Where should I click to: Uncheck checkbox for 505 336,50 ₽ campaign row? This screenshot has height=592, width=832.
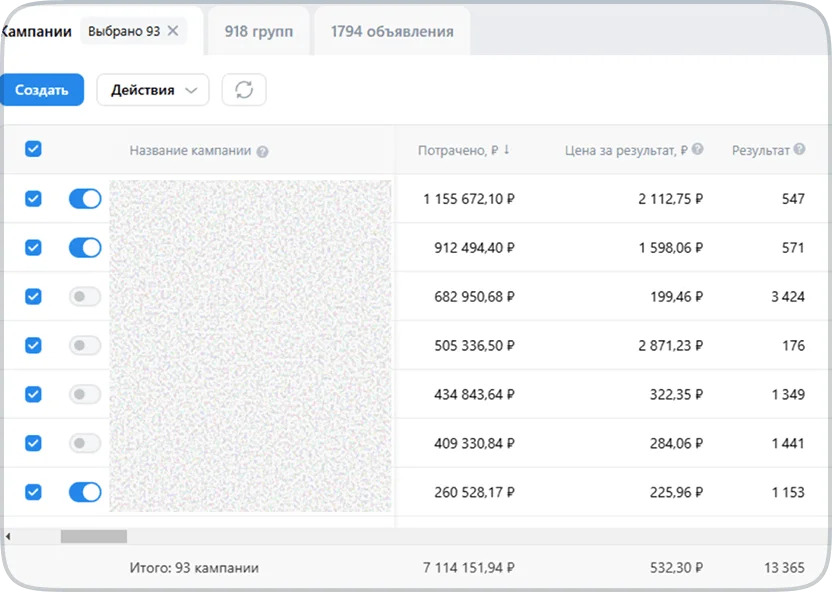33,345
